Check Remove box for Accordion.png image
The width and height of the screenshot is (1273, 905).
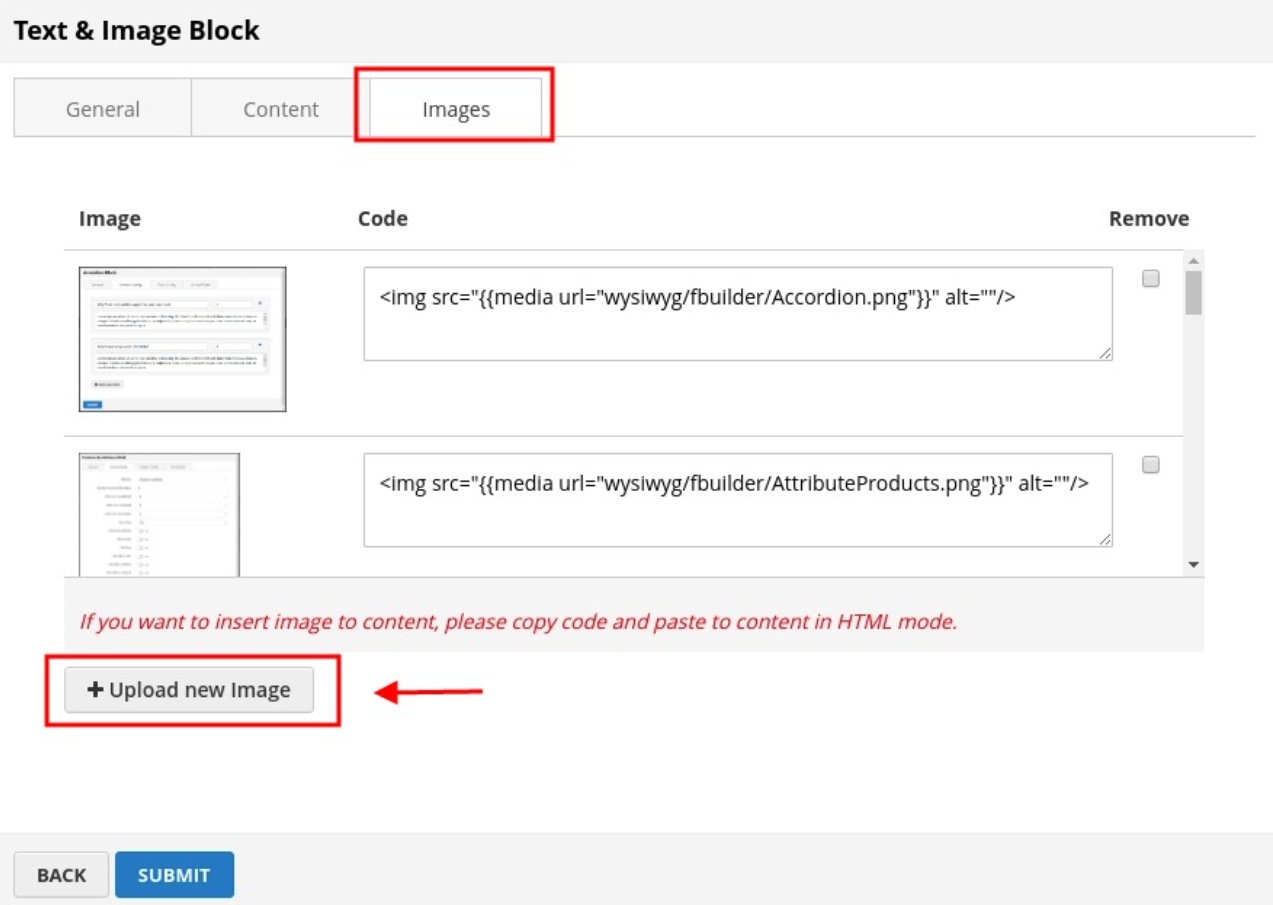[1151, 279]
